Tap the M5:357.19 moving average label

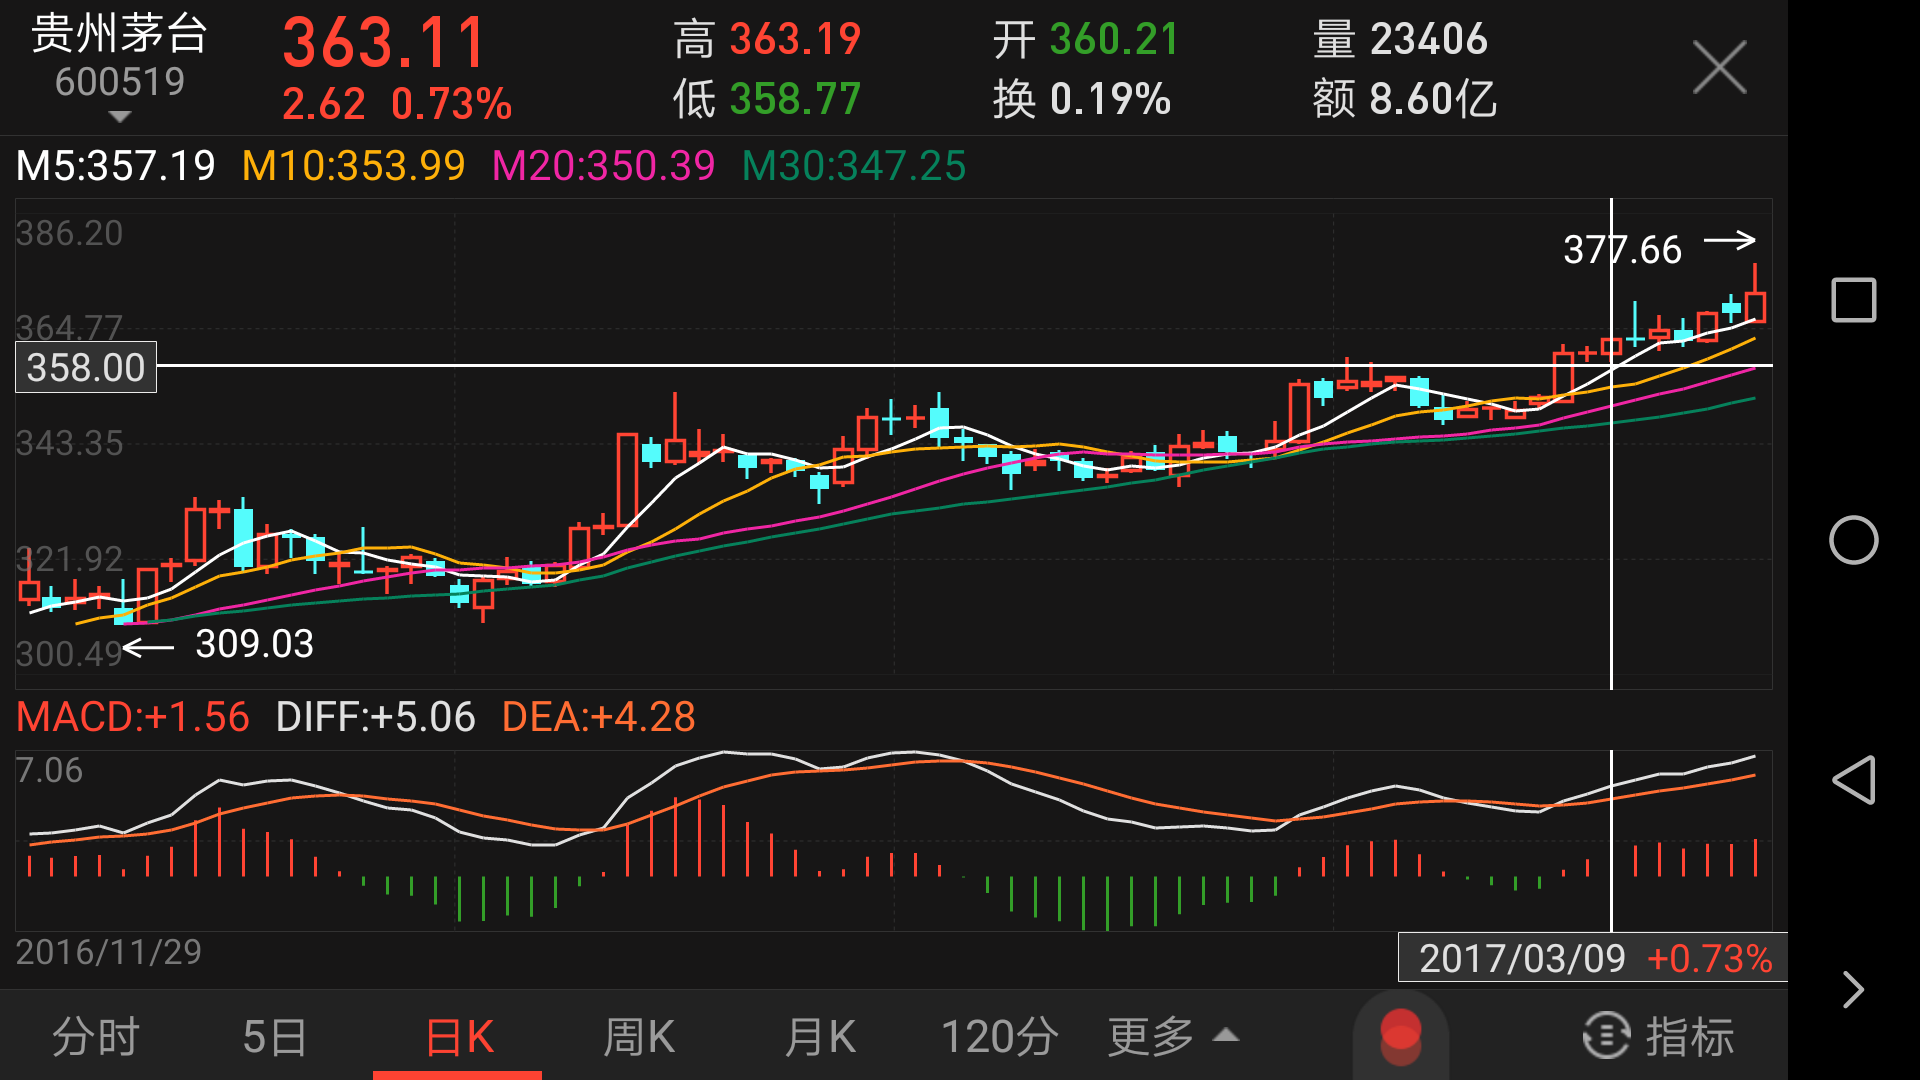[116, 166]
